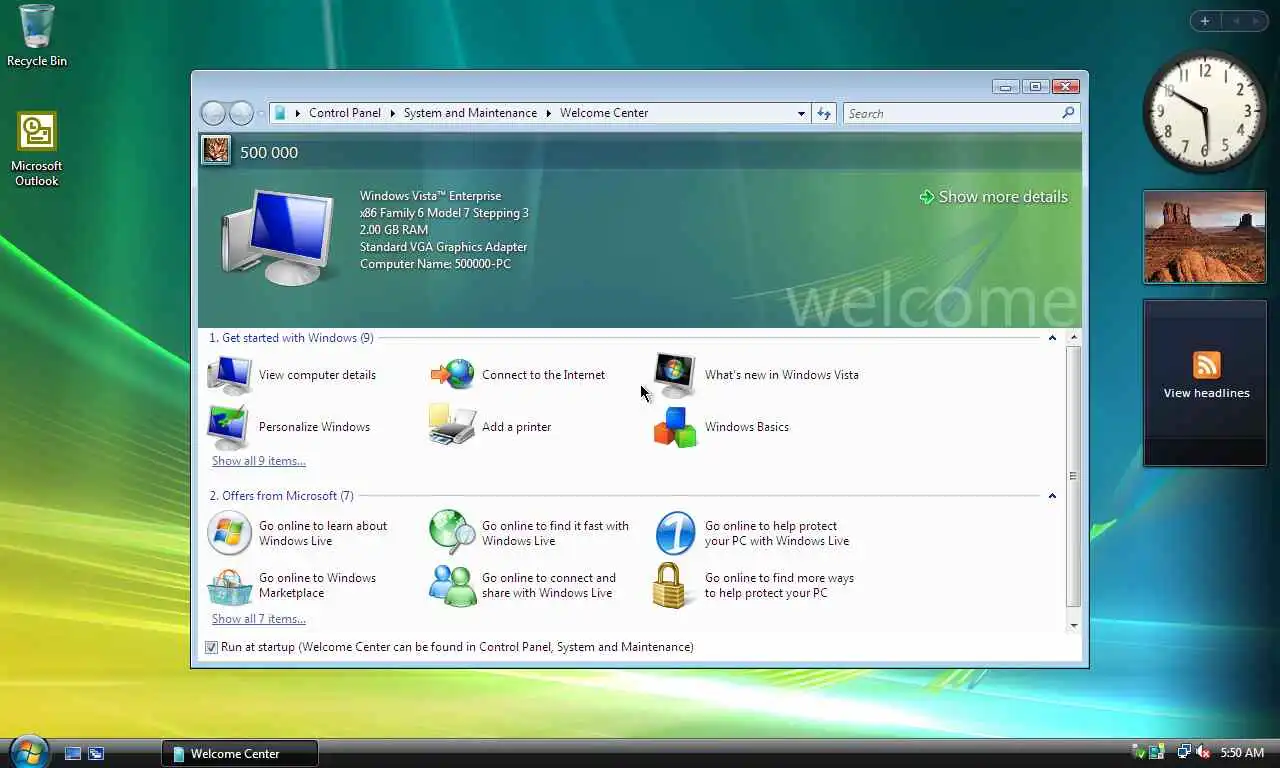
Task: Click the help protect your PC OneCare icon
Action: (675, 533)
